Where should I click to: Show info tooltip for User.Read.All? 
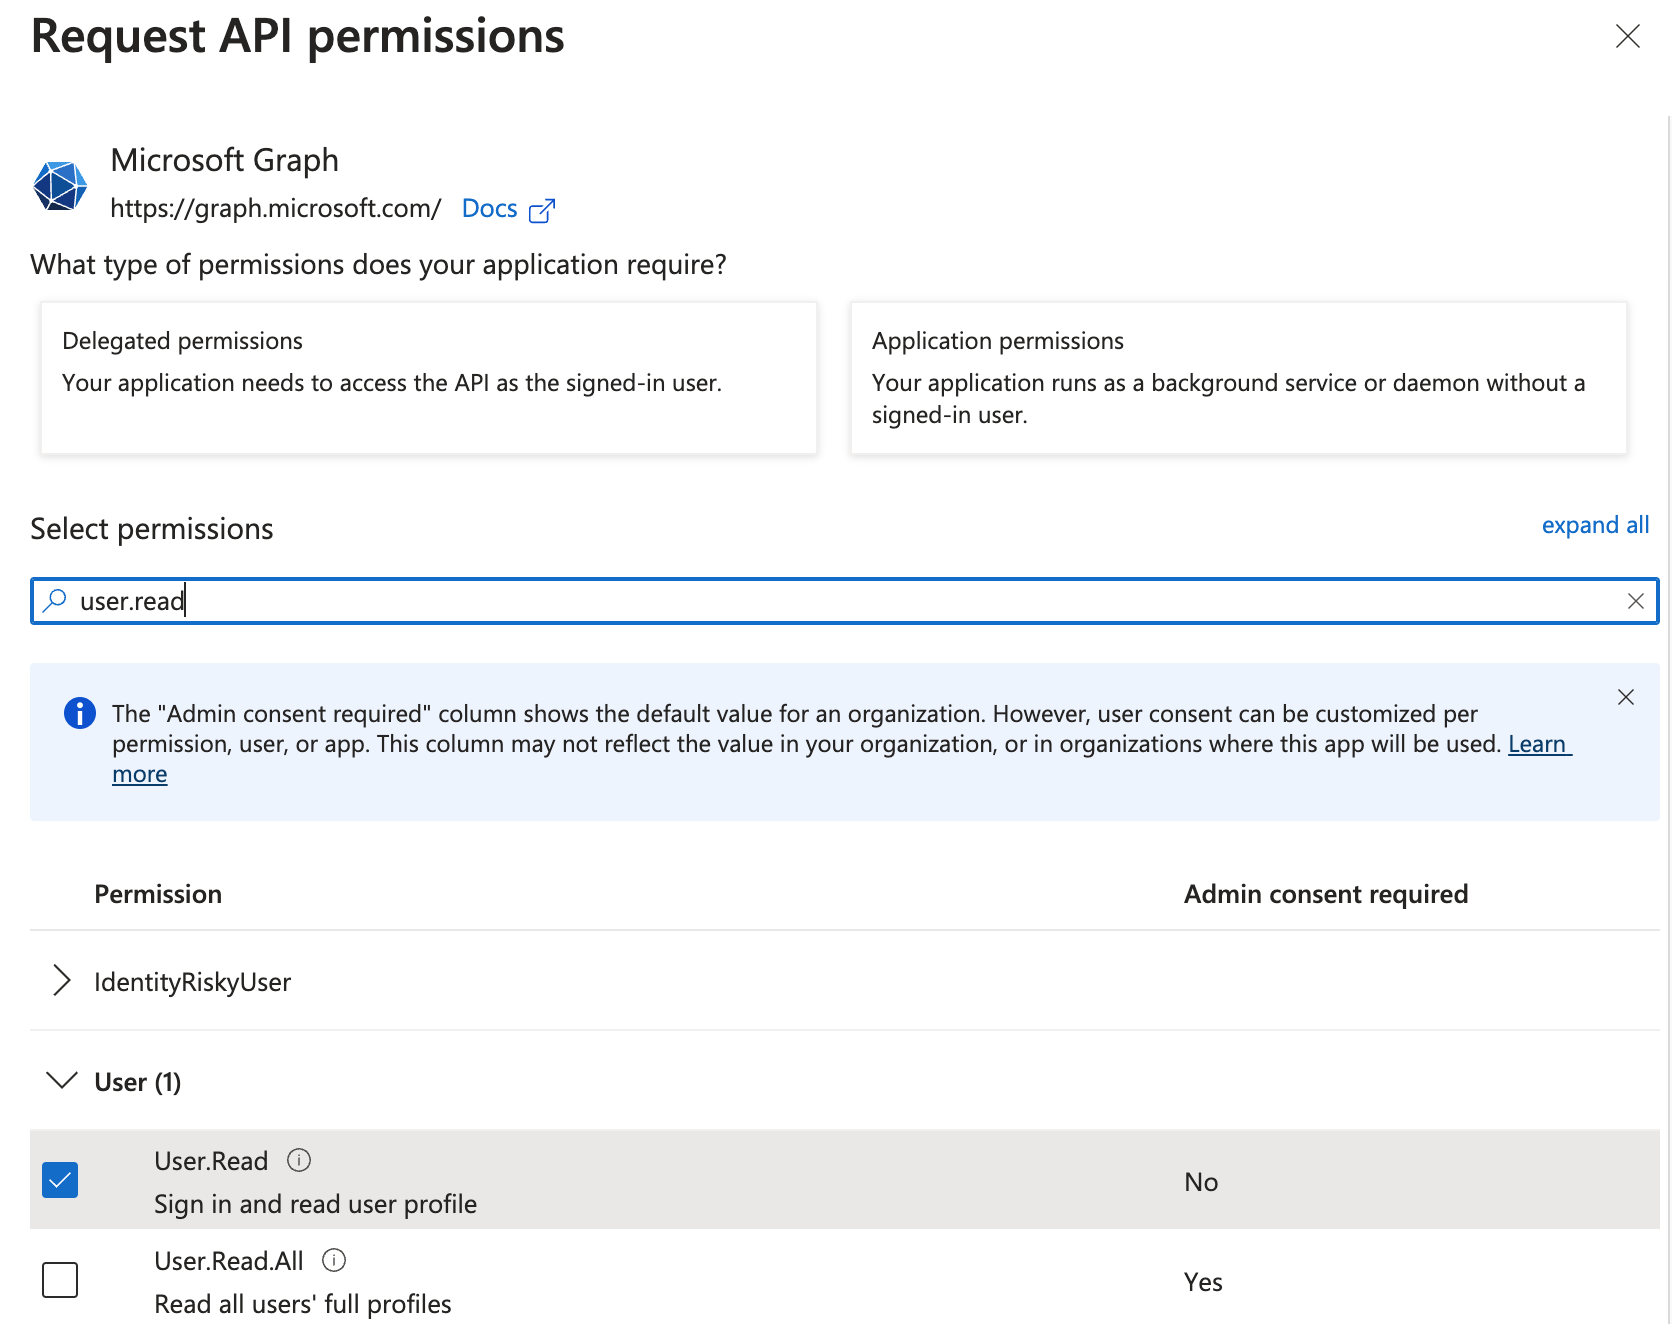334,1260
